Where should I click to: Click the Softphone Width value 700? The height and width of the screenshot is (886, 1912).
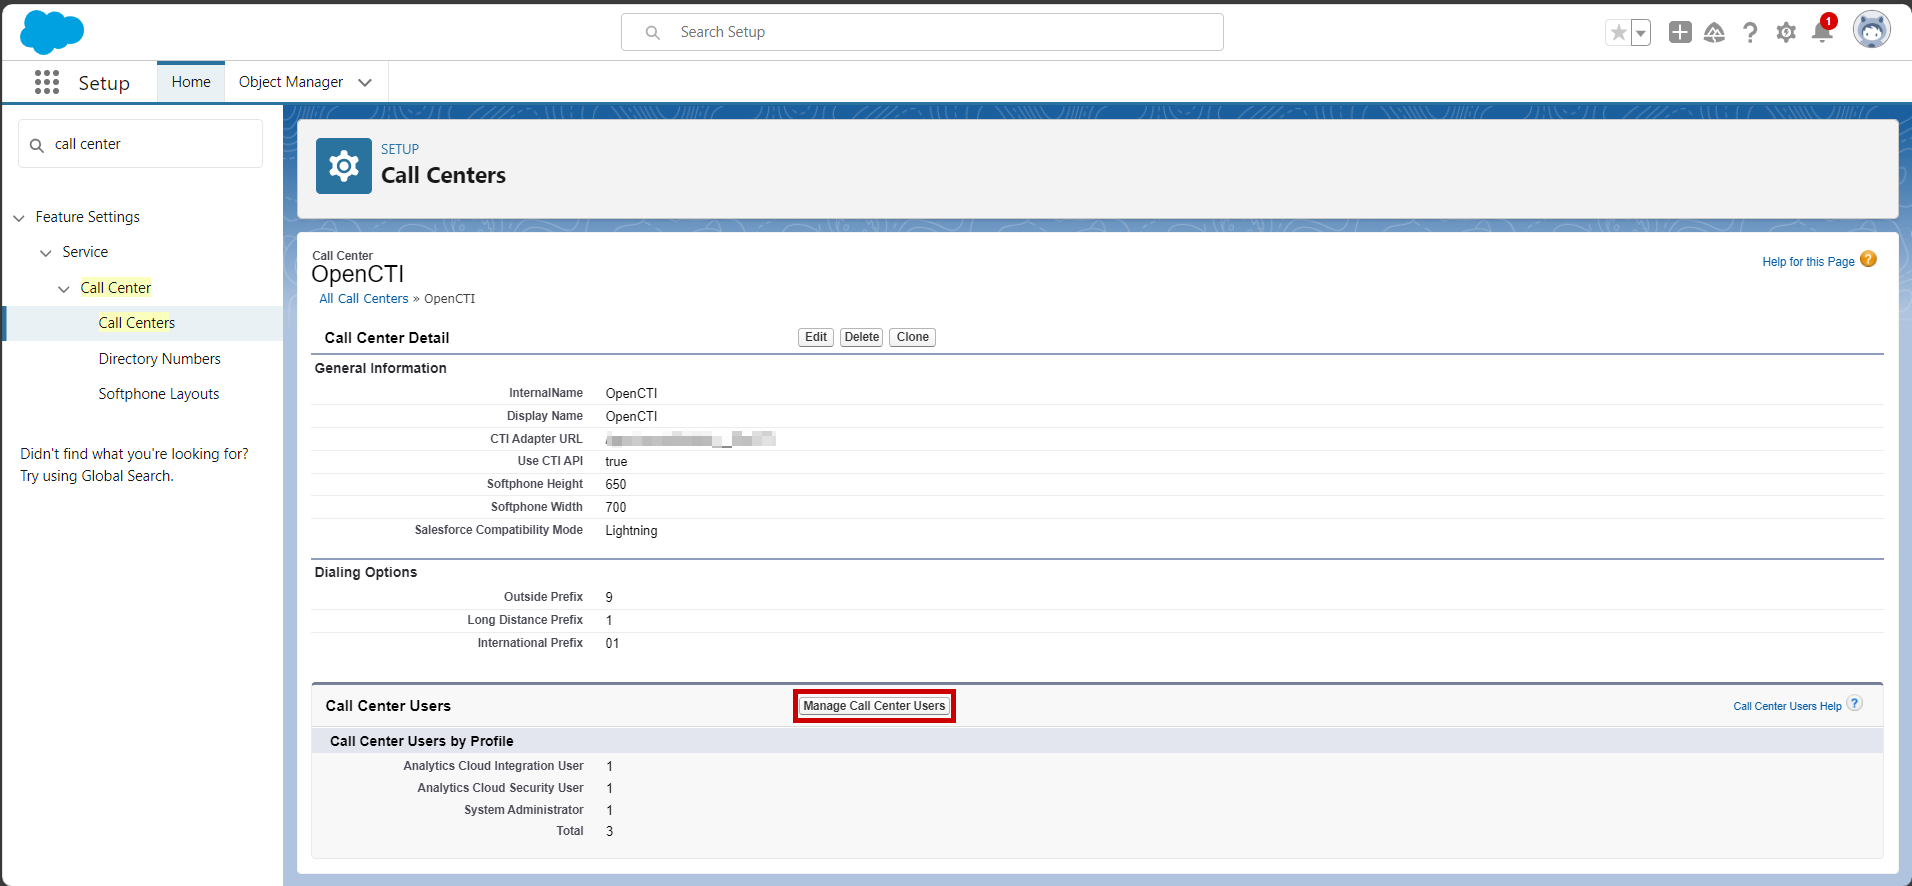click(616, 508)
